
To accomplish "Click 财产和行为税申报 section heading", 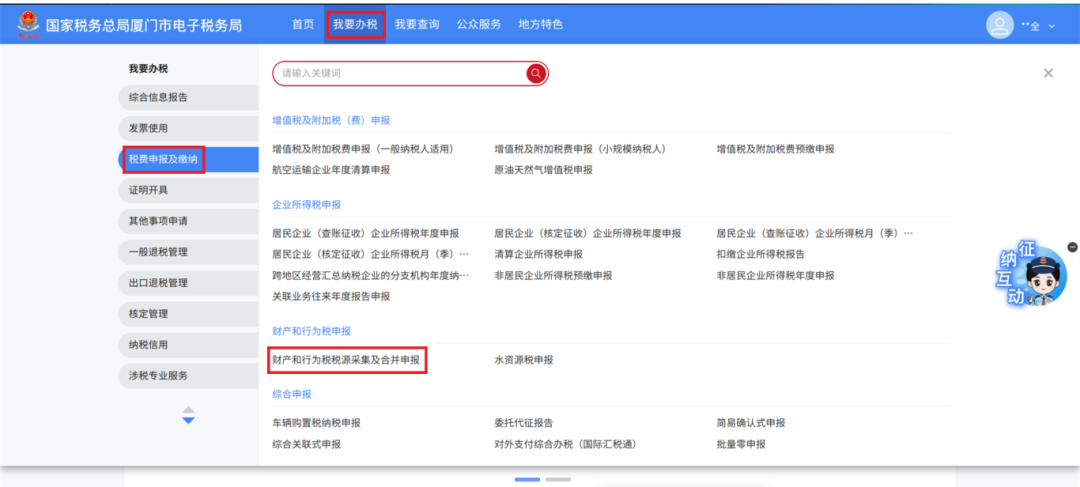I will (x=311, y=331).
